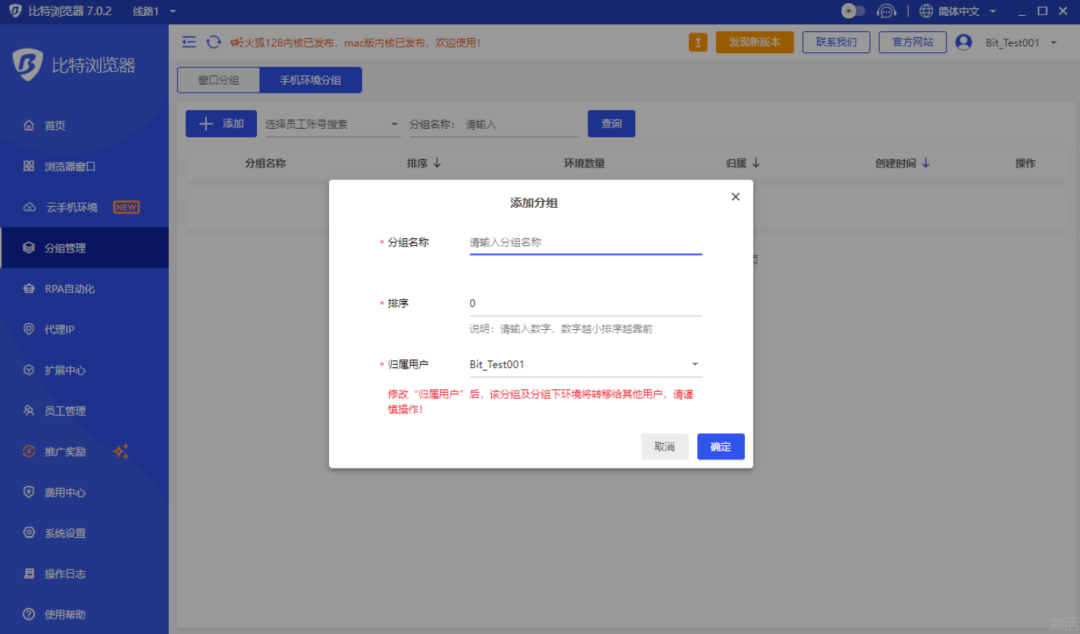Click the refresh icon in the toolbar

click(213, 42)
